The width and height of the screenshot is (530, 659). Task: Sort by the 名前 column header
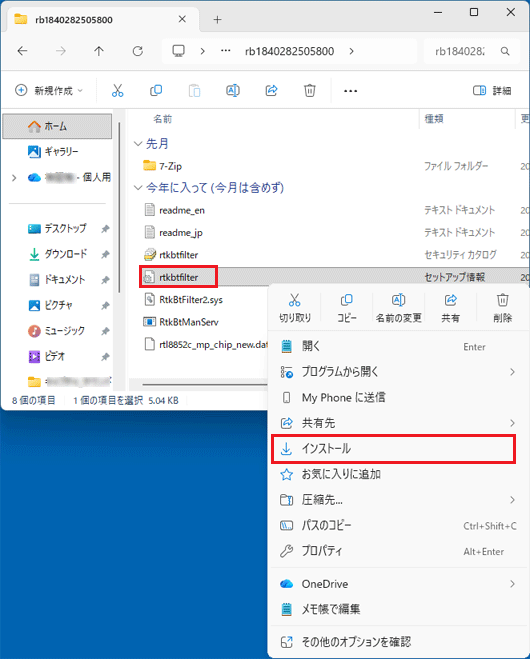click(x=163, y=119)
